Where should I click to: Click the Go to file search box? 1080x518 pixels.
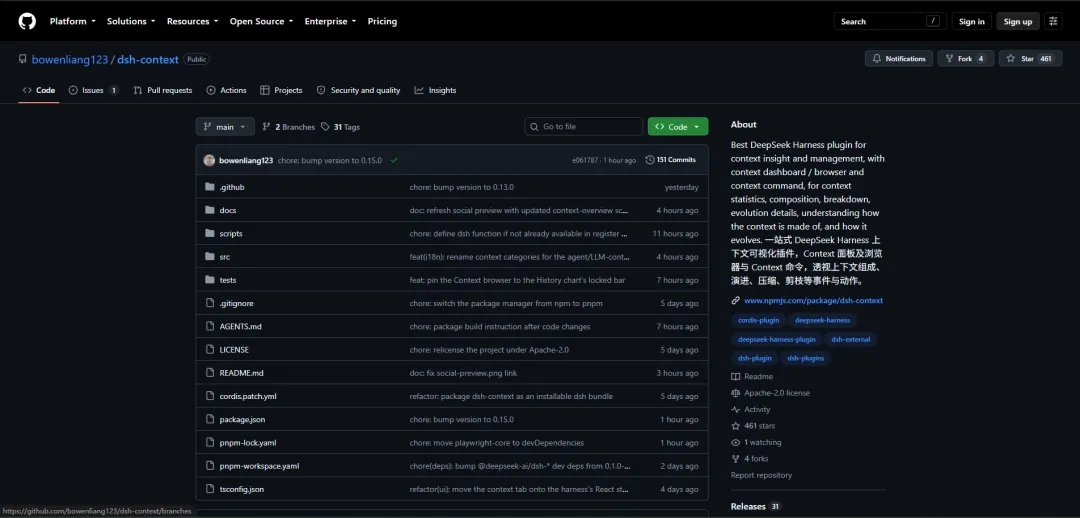pos(583,127)
